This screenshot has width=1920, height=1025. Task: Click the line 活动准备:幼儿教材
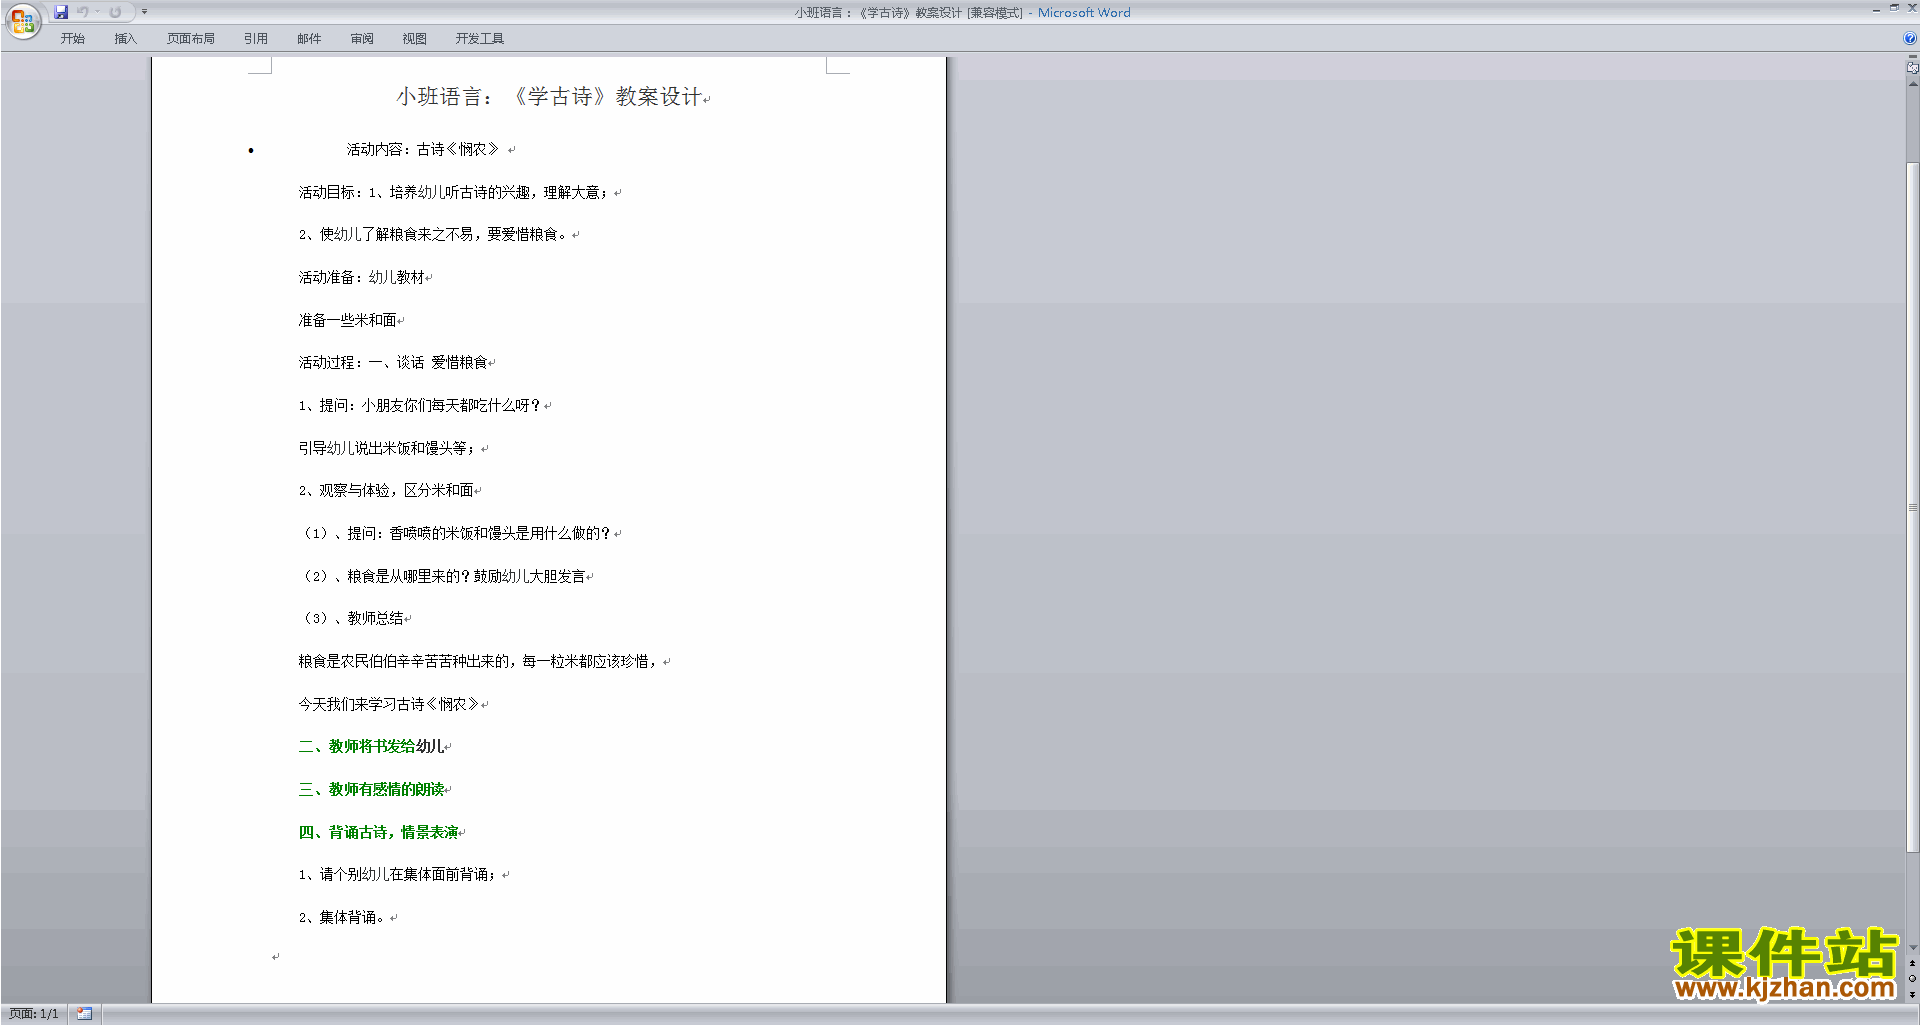click(x=361, y=278)
